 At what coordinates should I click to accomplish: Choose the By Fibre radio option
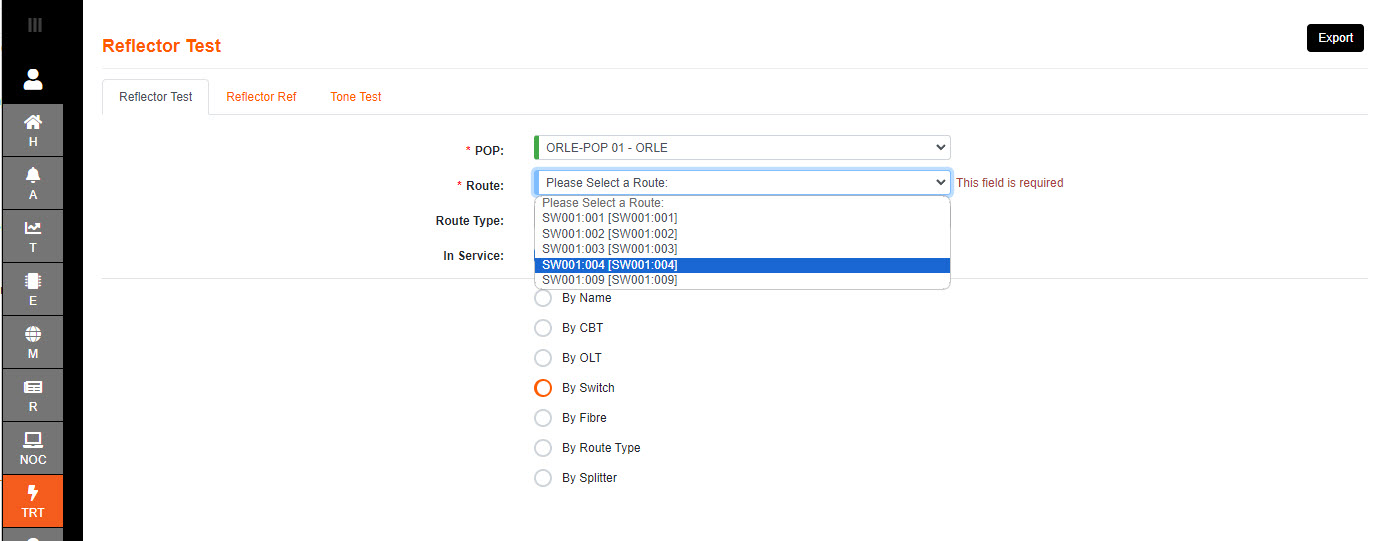[x=543, y=418]
